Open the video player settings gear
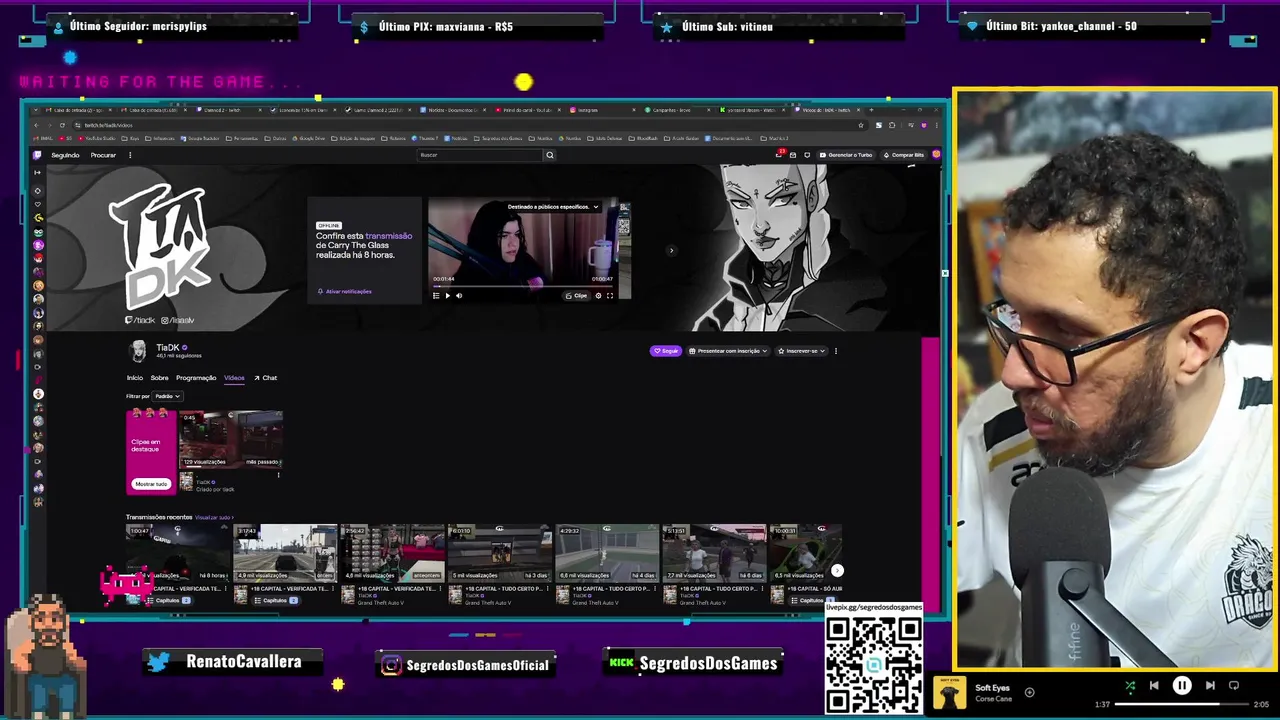This screenshot has height=720, width=1280. (598, 295)
